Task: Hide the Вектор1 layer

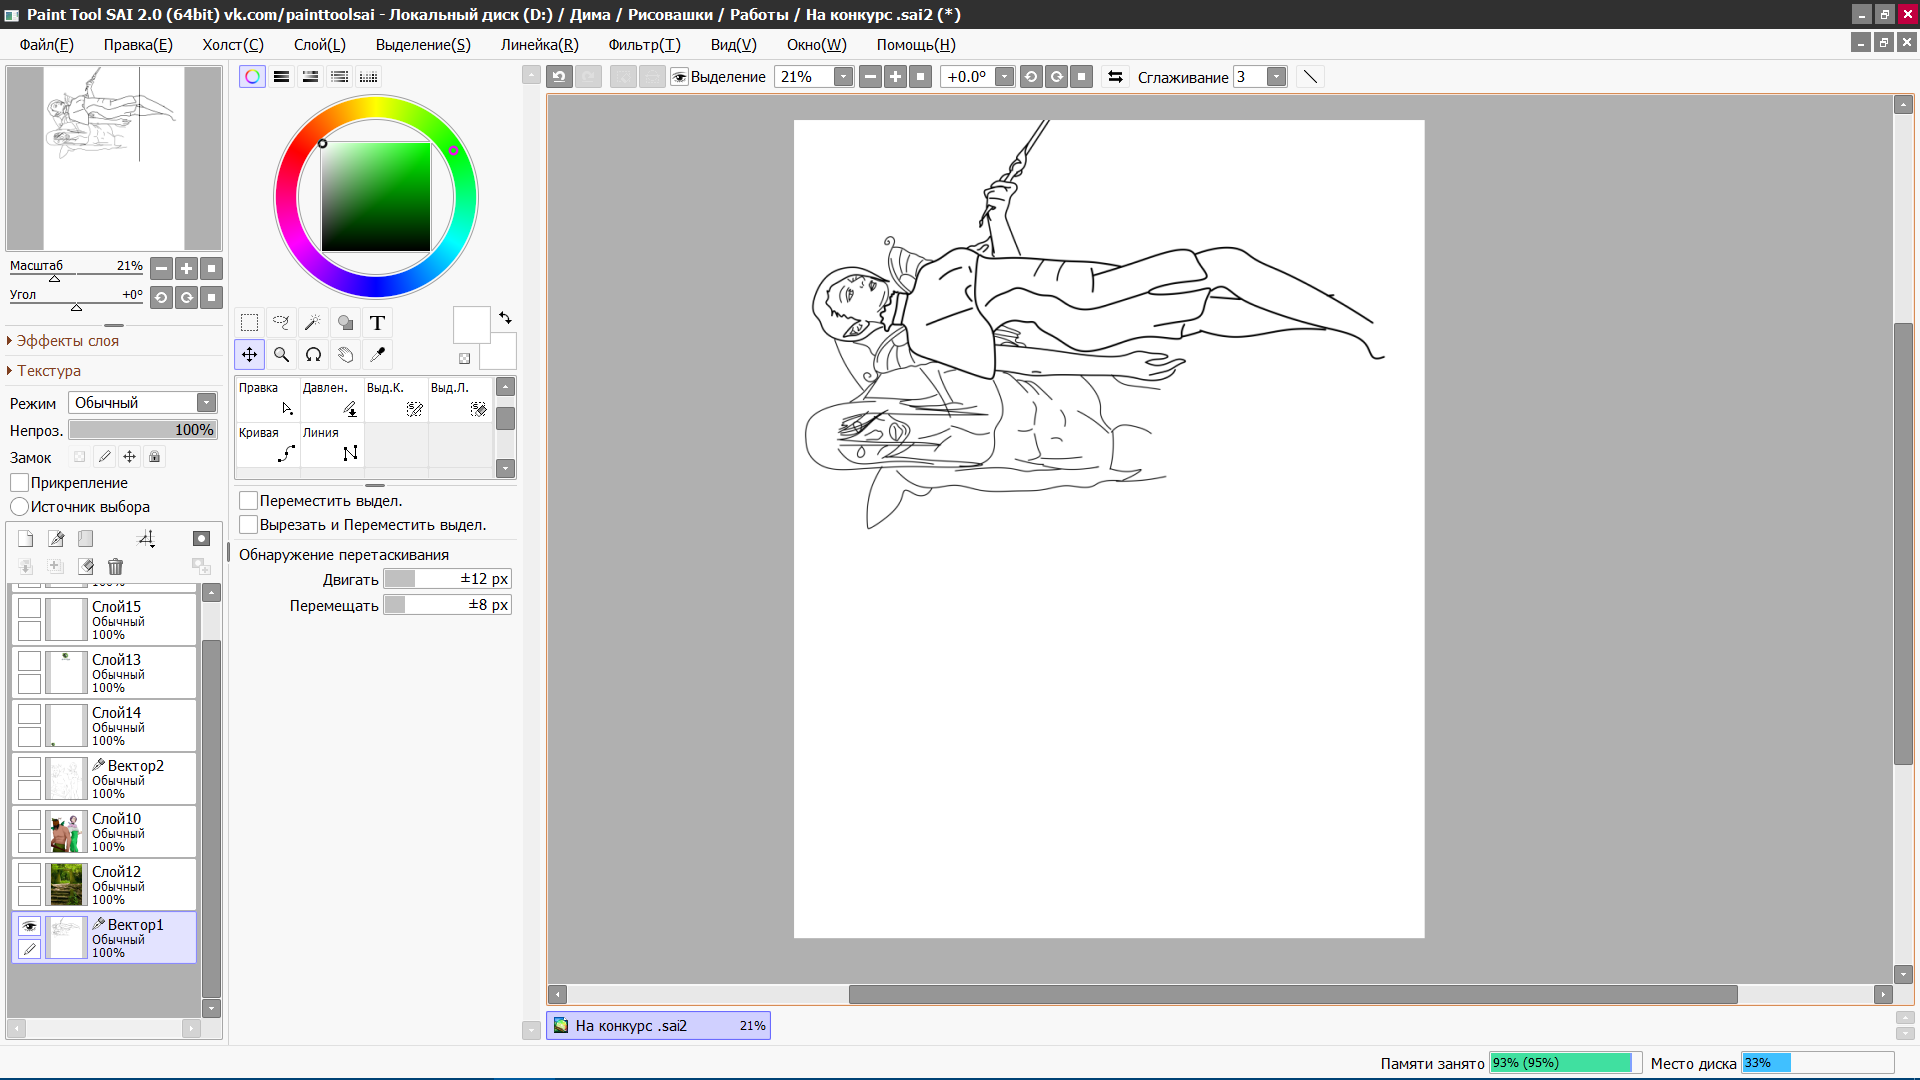Action: [x=30, y=926]
